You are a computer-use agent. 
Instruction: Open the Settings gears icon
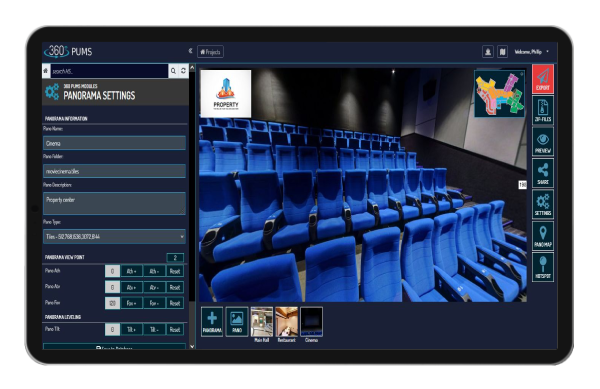click(x=543, y=205)
